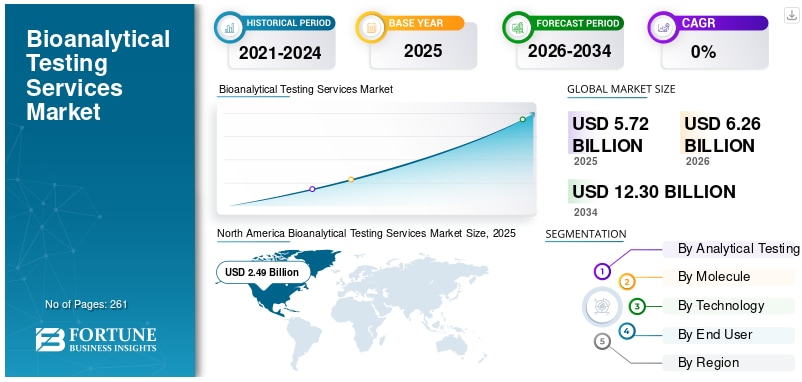Click segmentation number 2 circle
This screenshot has height=382, width=802.
pos(627,281)
